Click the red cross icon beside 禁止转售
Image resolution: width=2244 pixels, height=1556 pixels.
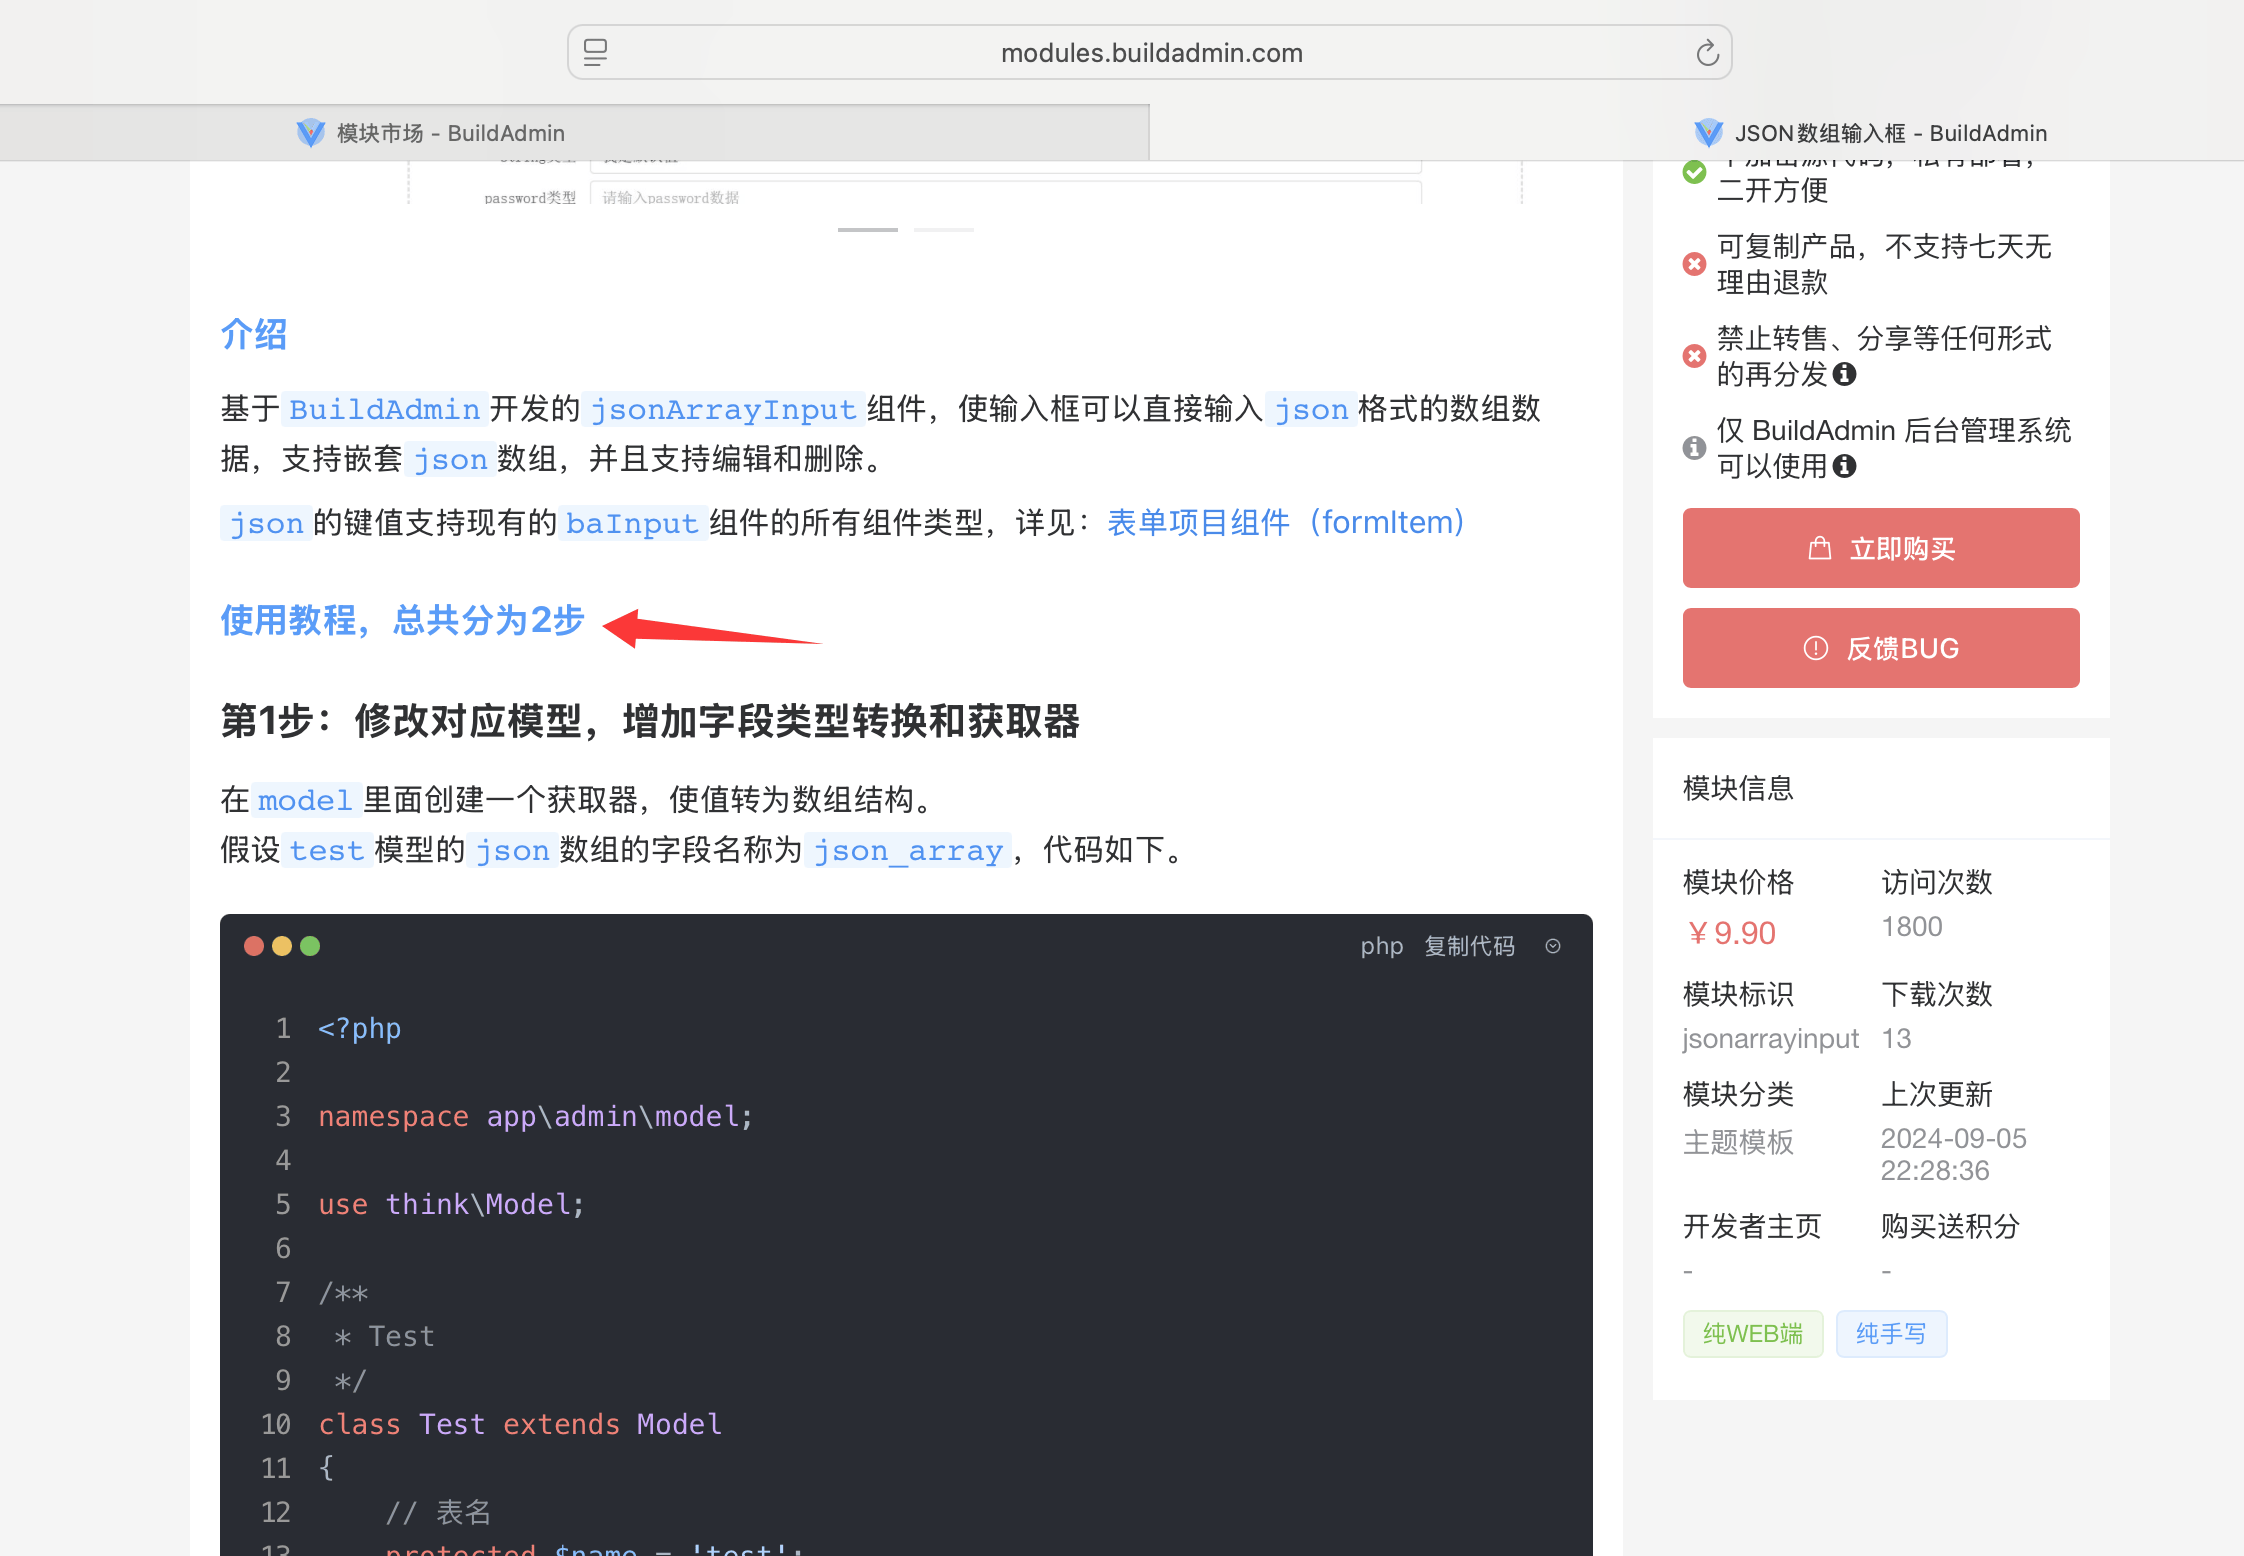pos(1694,356)
